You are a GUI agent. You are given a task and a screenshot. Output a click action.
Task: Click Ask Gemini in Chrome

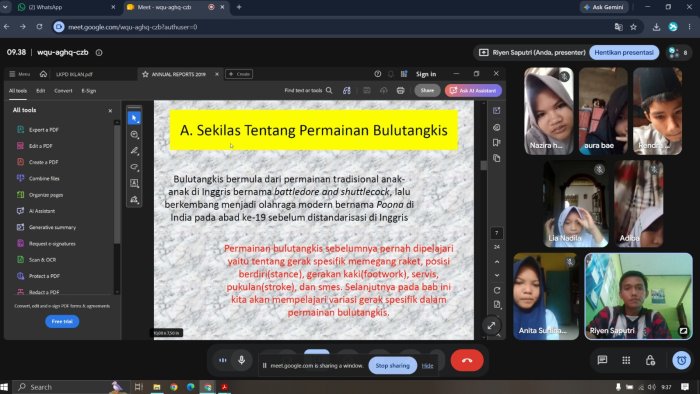point(604,7)
